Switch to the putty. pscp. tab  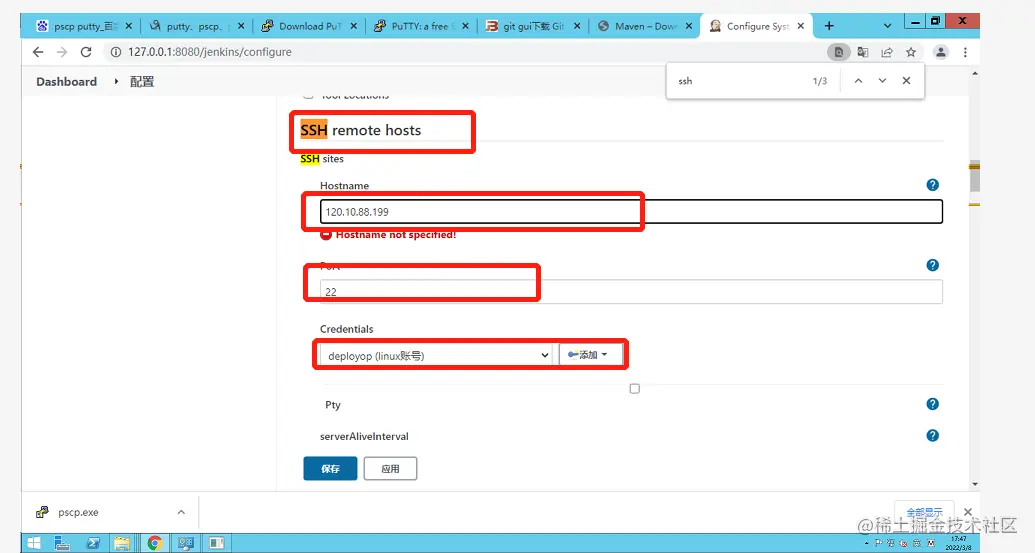[x=196, y=26]
